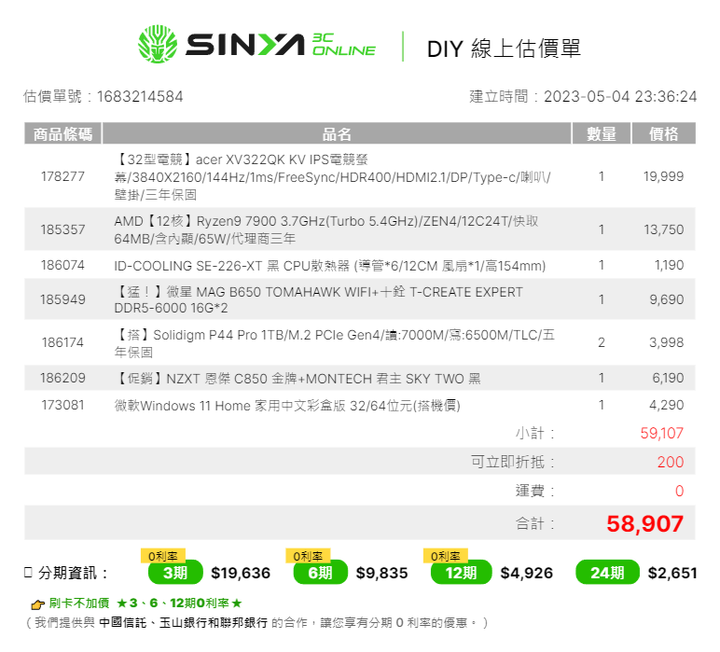Click shipping fee value 0
This screenshot has width=720, height=652.
(680, 491)
